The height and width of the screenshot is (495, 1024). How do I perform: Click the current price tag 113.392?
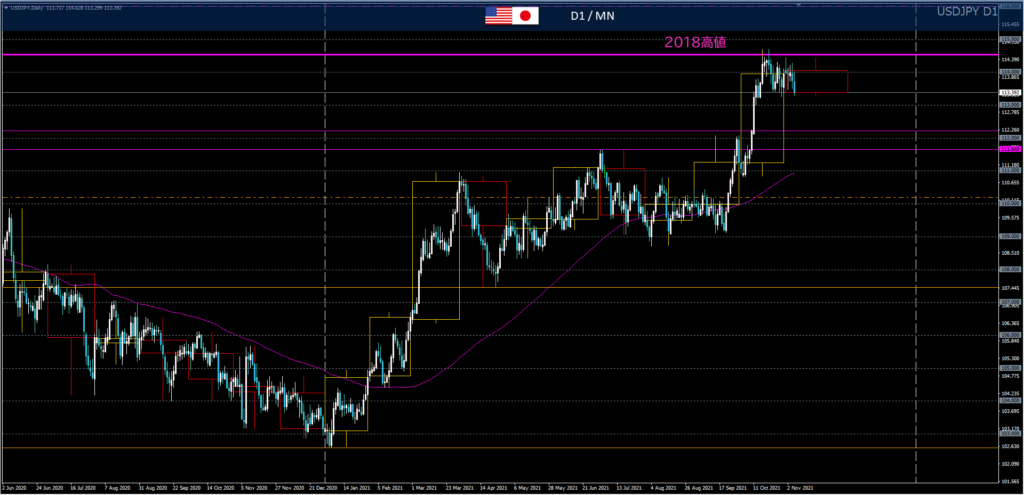(1009, 93)
